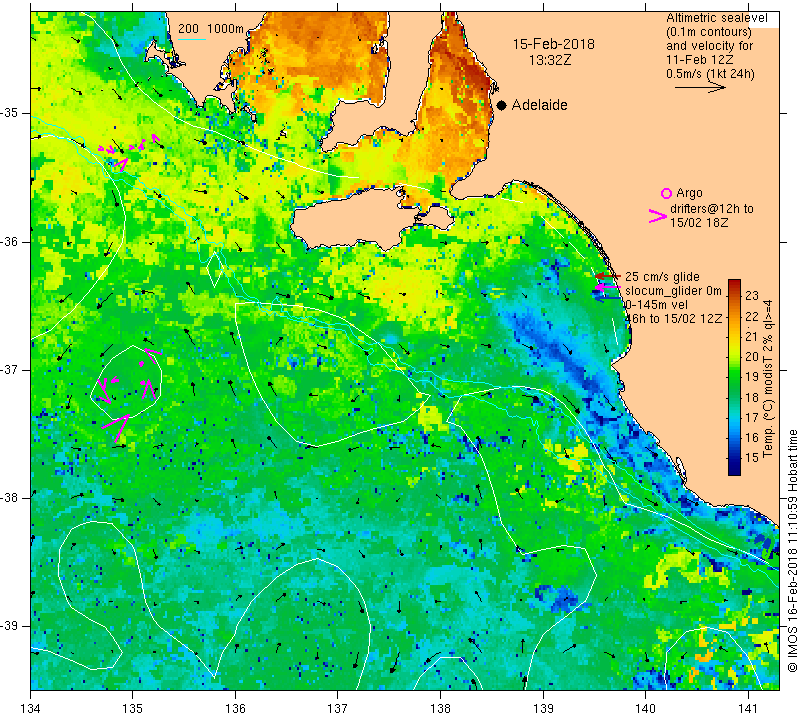
Task: Click the '15/02 18Z' drifter time text
Action: click(698, 223)
